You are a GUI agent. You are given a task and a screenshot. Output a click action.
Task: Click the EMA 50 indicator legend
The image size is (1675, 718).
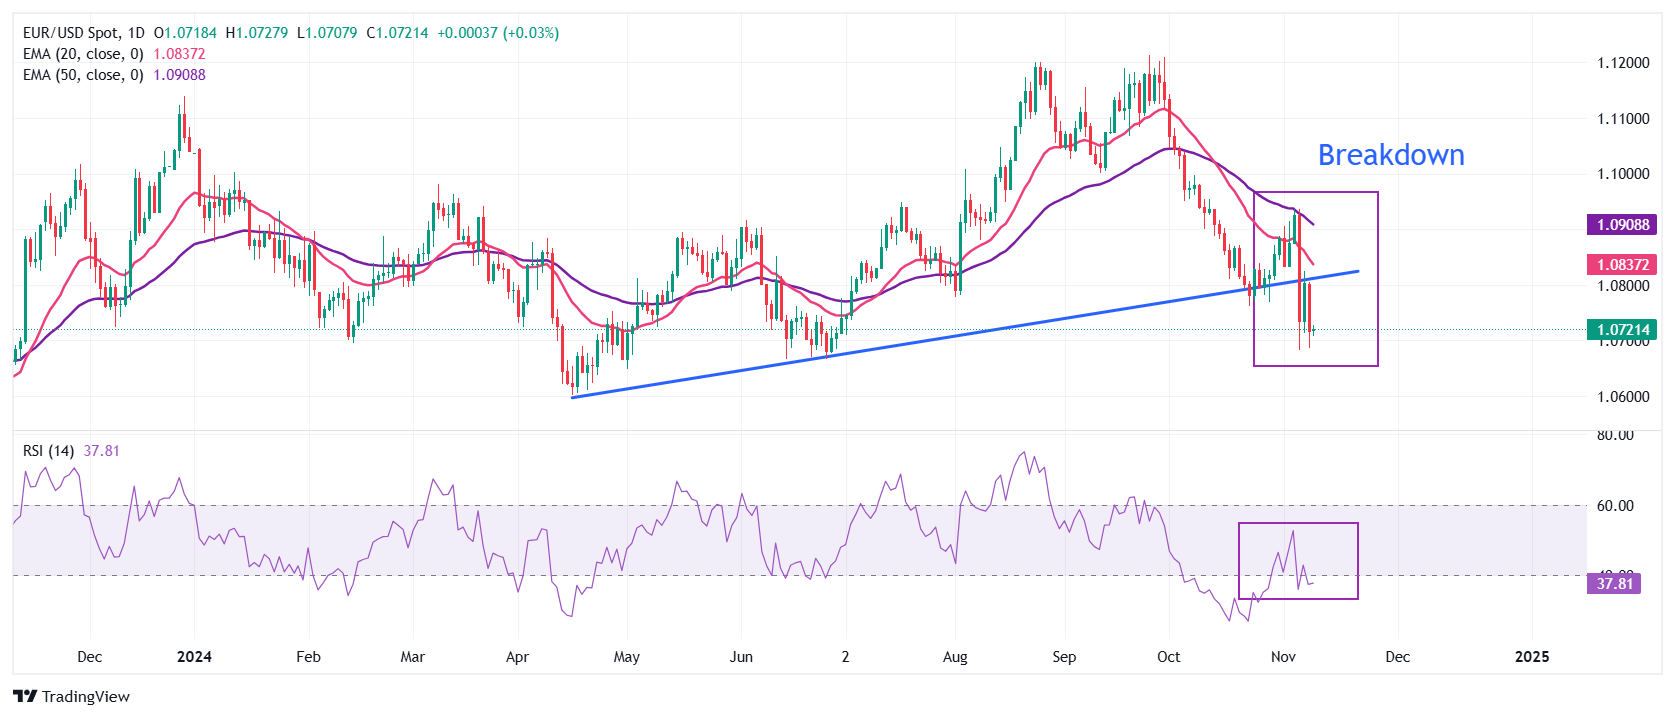83,75
